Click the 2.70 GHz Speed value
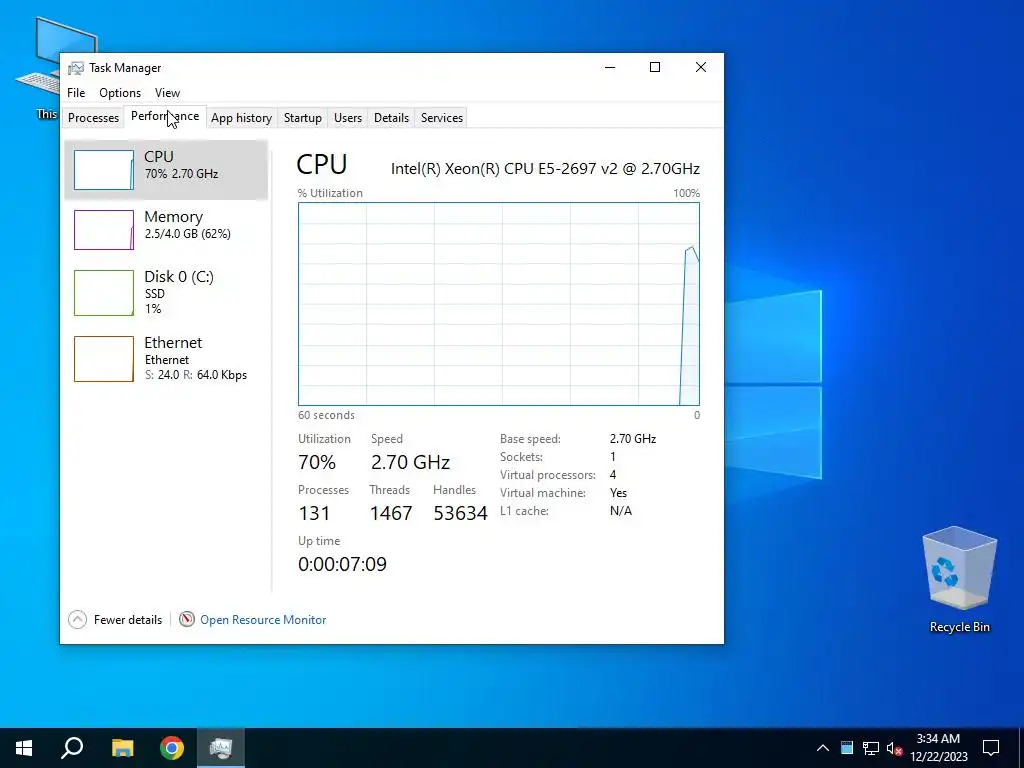 (x=410, y=462)
